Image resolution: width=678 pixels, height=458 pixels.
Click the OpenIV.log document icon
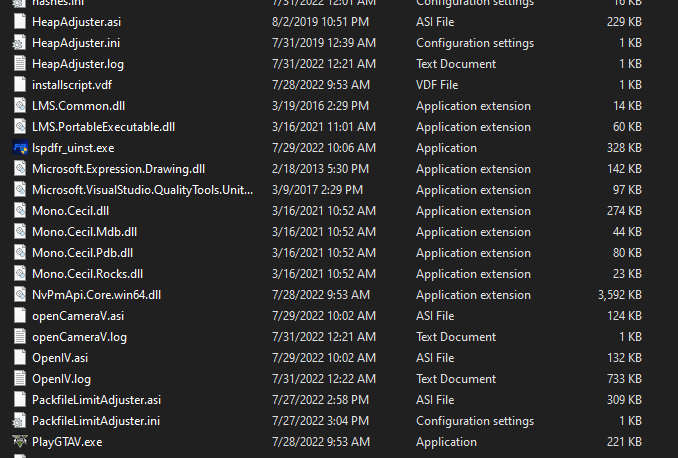[19, 379]
